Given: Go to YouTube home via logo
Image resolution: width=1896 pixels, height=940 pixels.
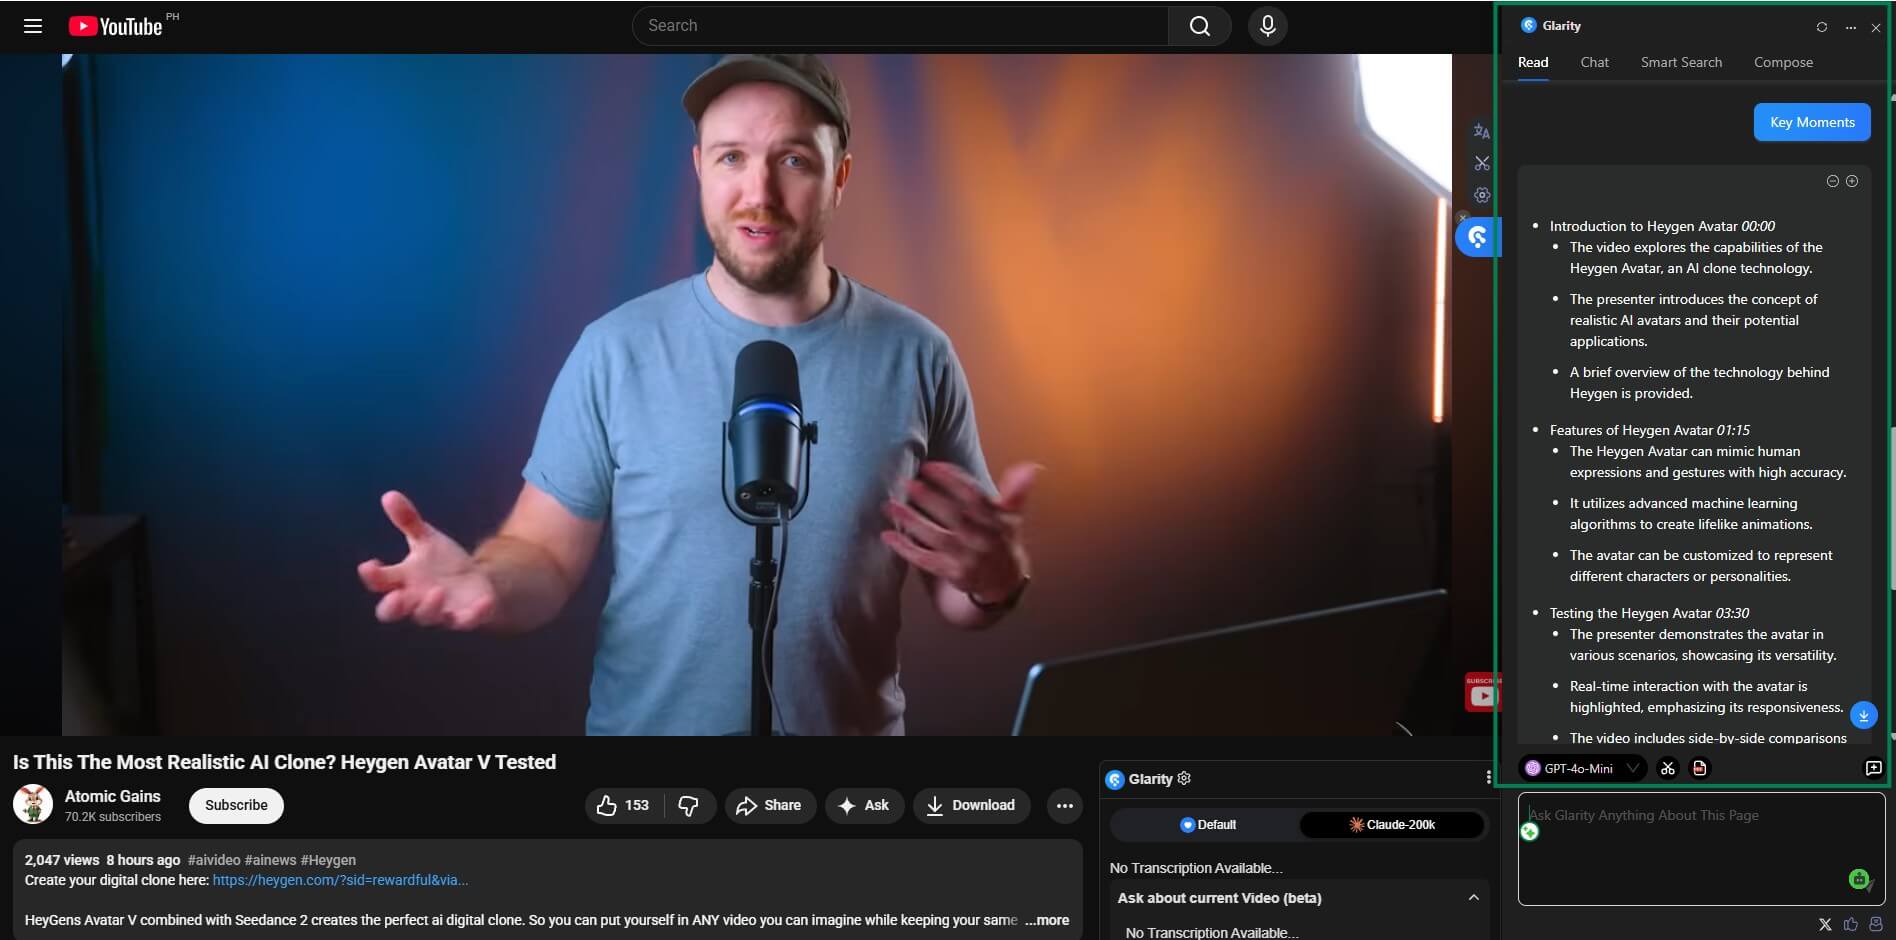Looking at the screenshot, I should (115, 26).
